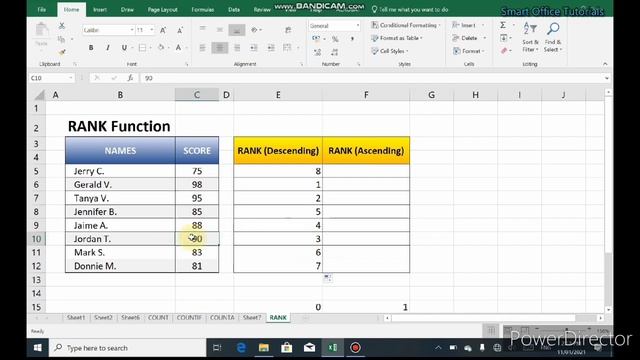Click the Increase Indent icon

271,48
